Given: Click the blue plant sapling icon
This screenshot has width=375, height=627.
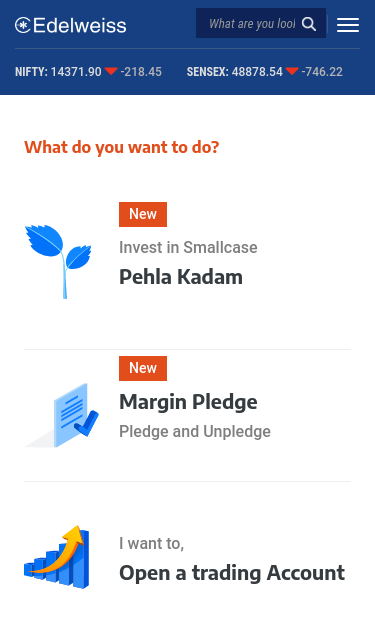Looking at the screenshot, I should click(x=58, y=262).
